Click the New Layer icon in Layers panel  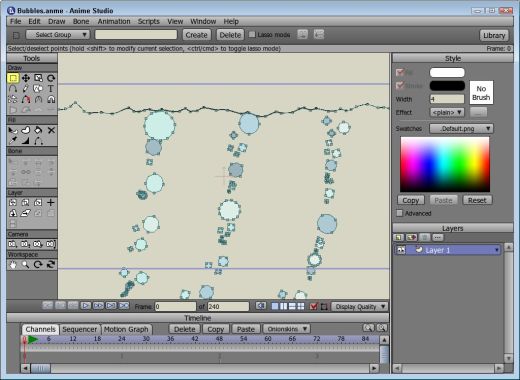pyautogui.click(x=398, y=237)
